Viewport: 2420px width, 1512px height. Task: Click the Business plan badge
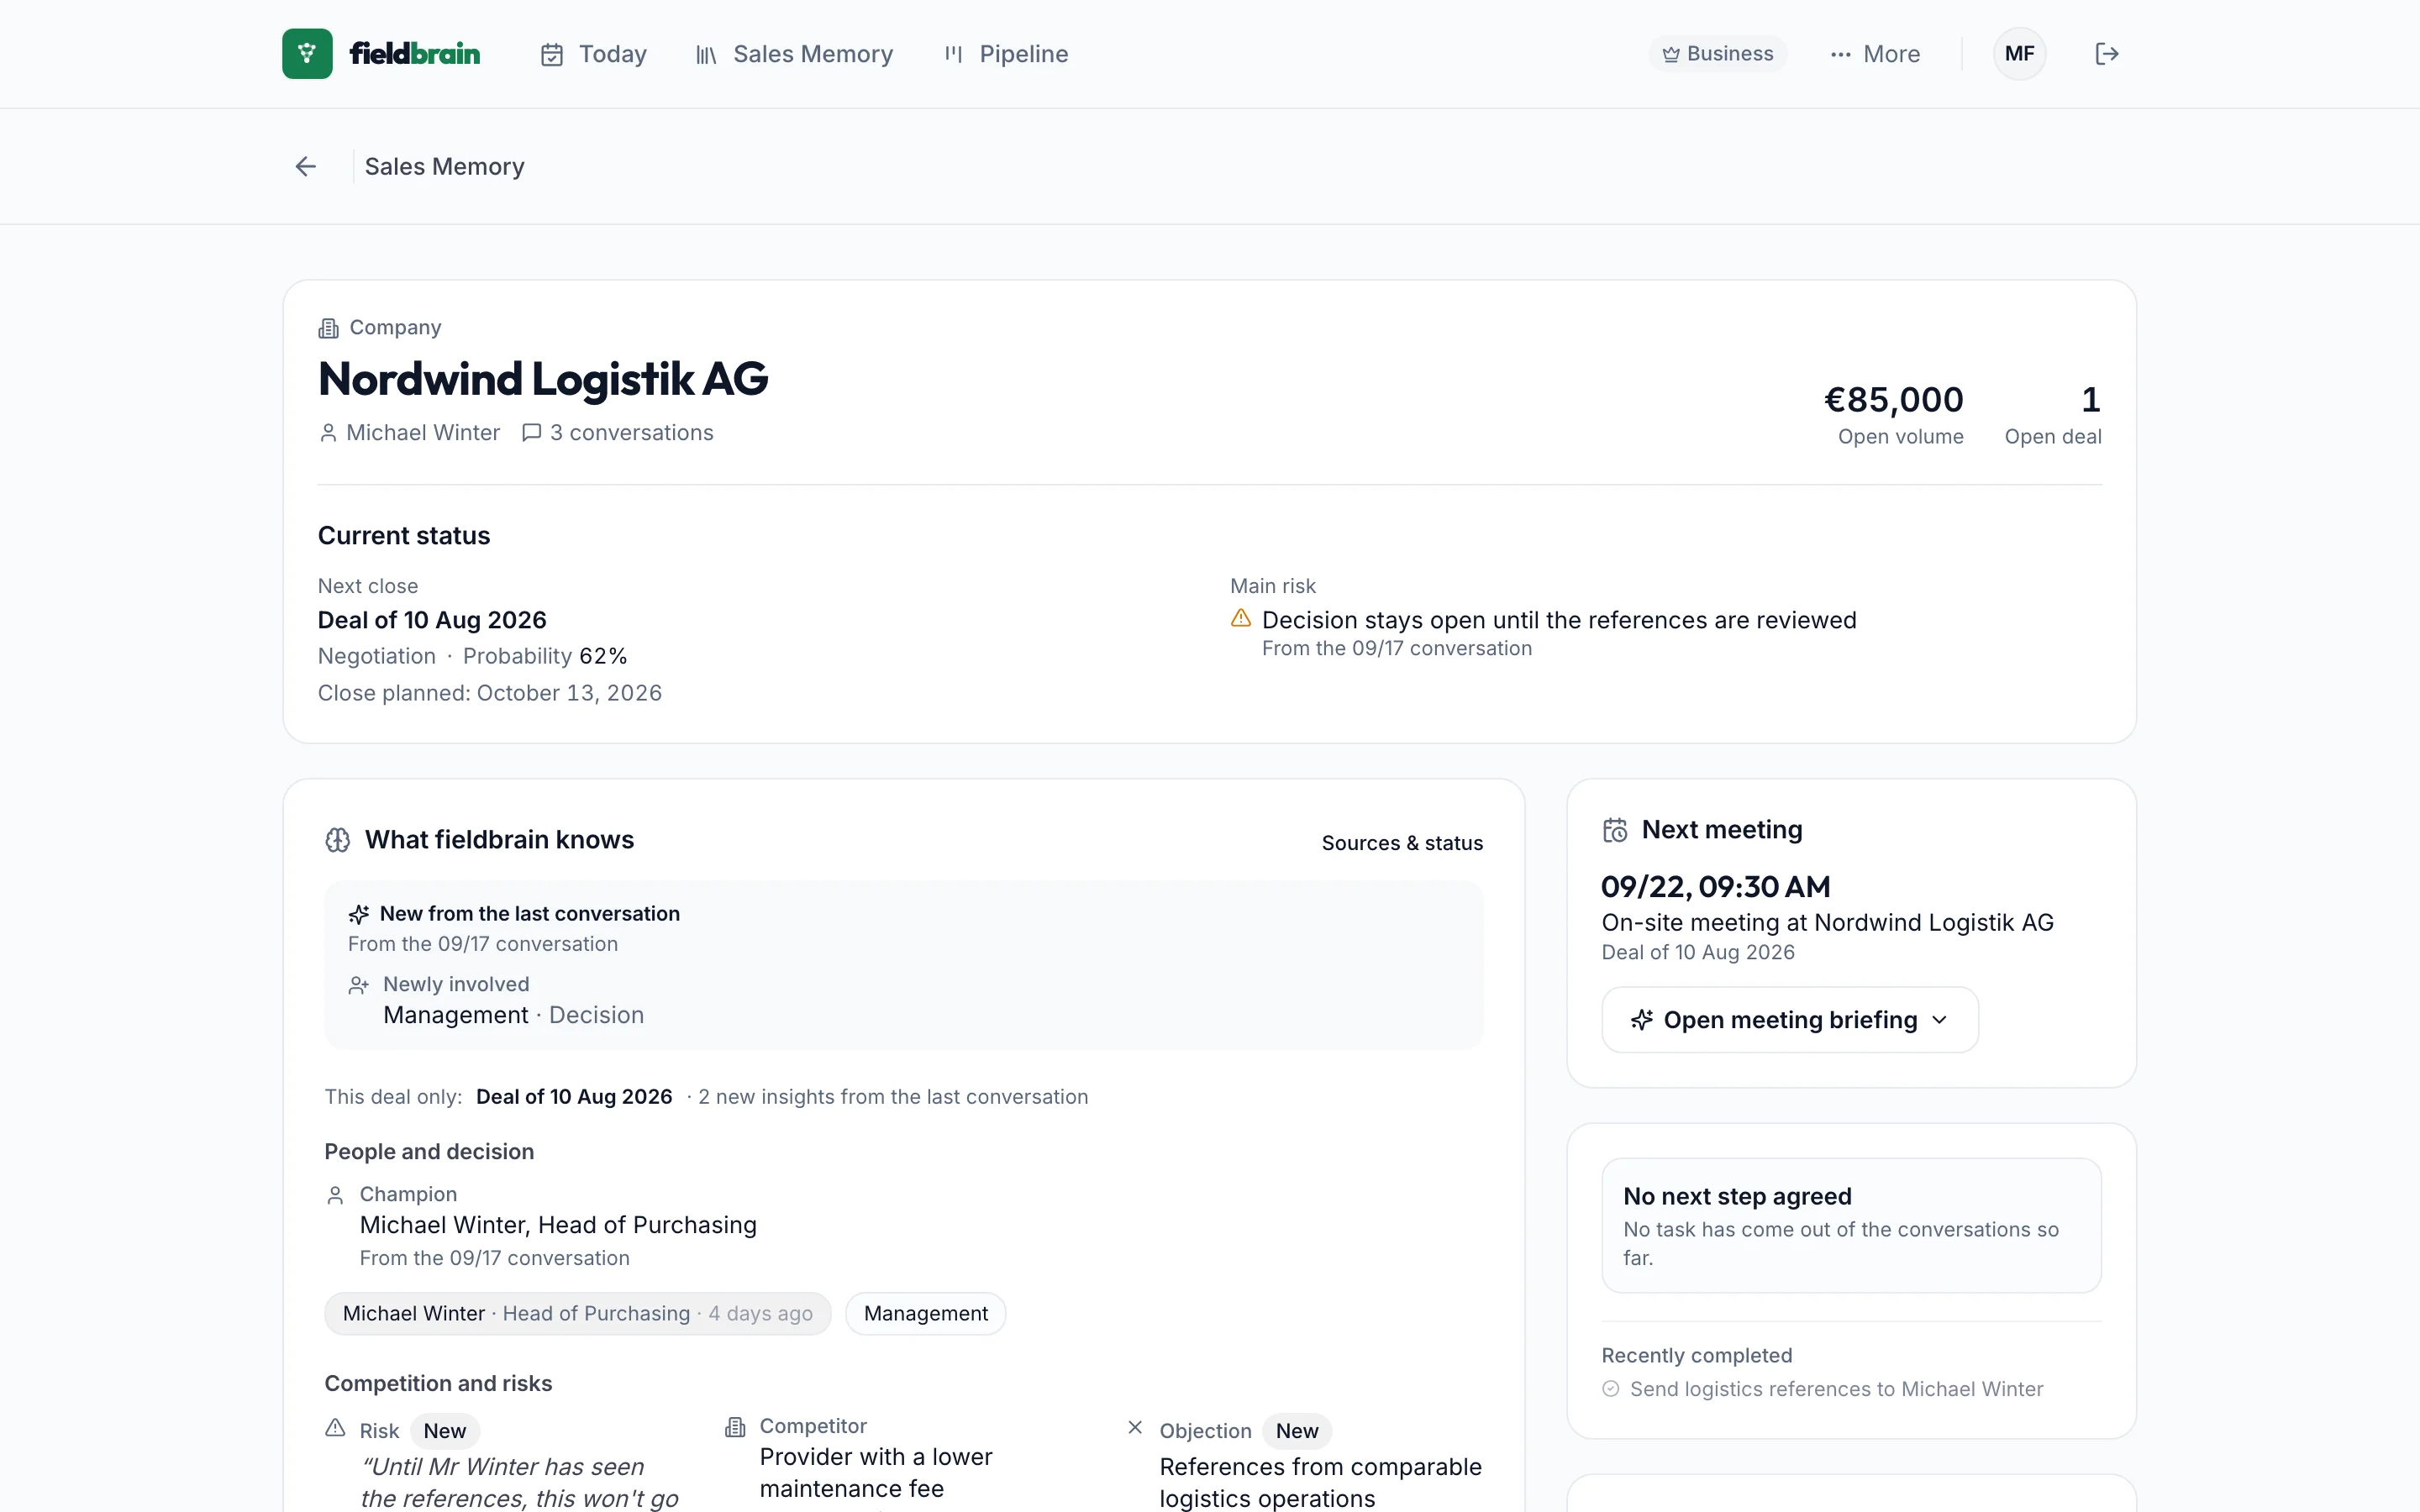[1718, 54]
